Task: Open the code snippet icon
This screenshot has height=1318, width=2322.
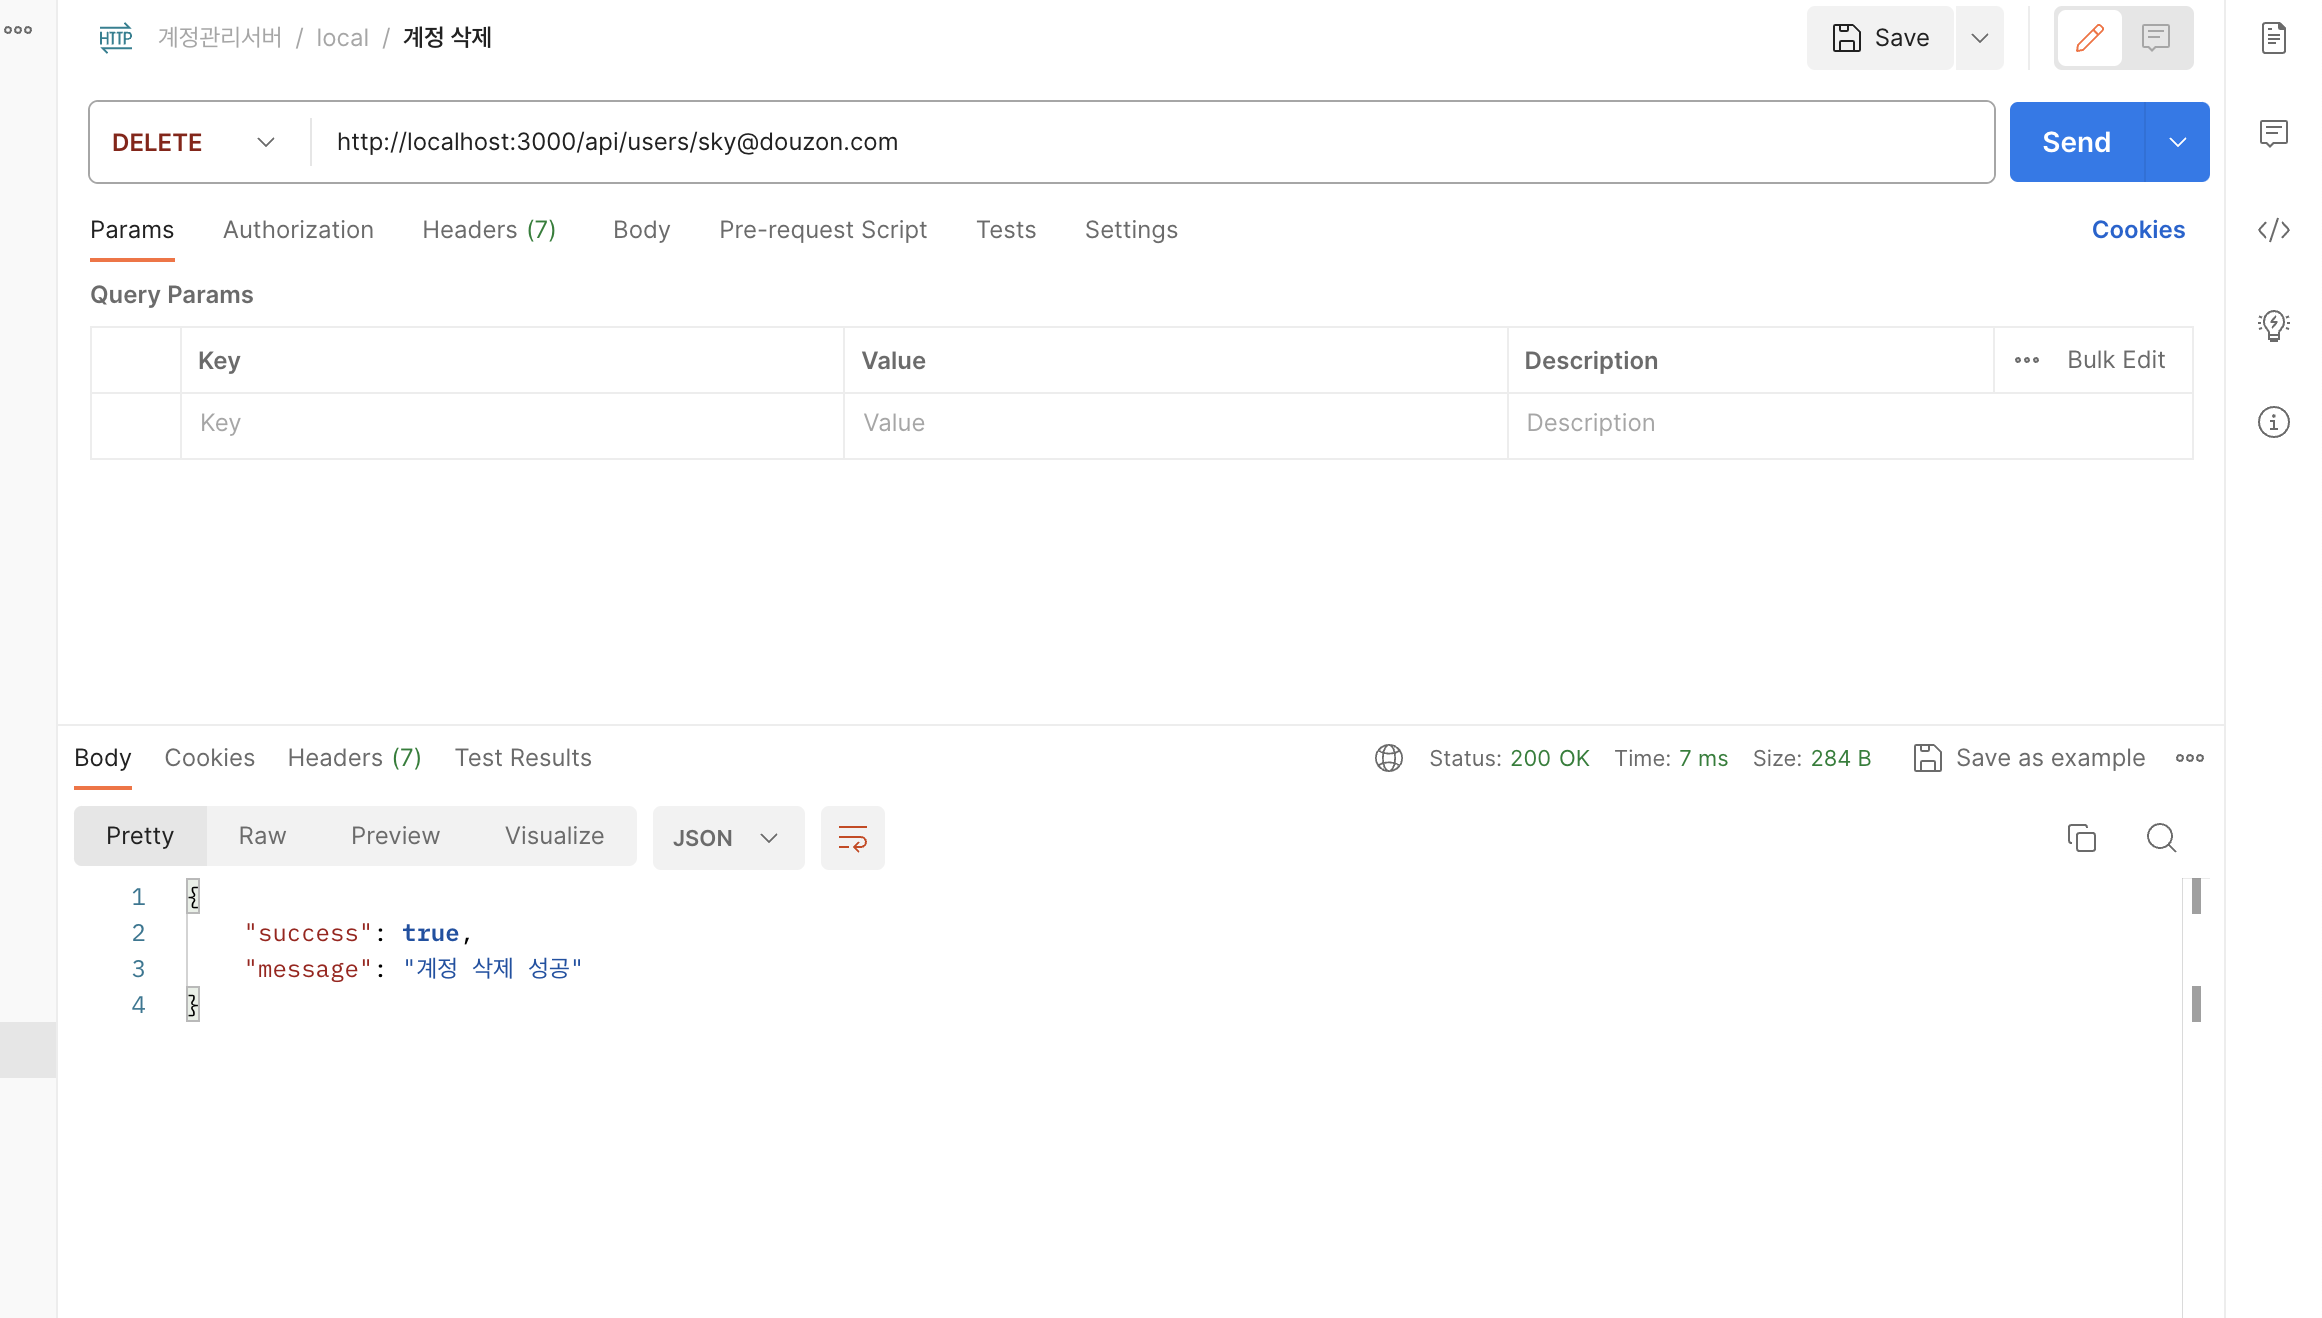Action: 2273,230
